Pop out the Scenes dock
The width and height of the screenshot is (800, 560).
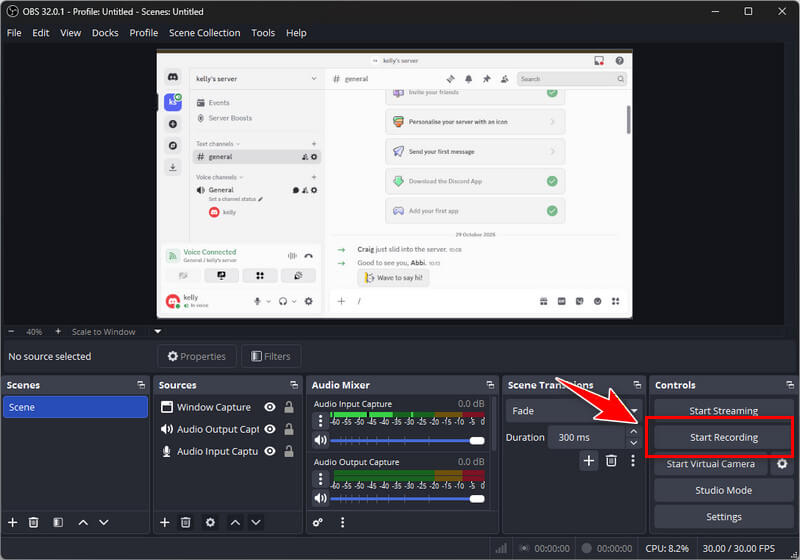(x=141, y=385)
